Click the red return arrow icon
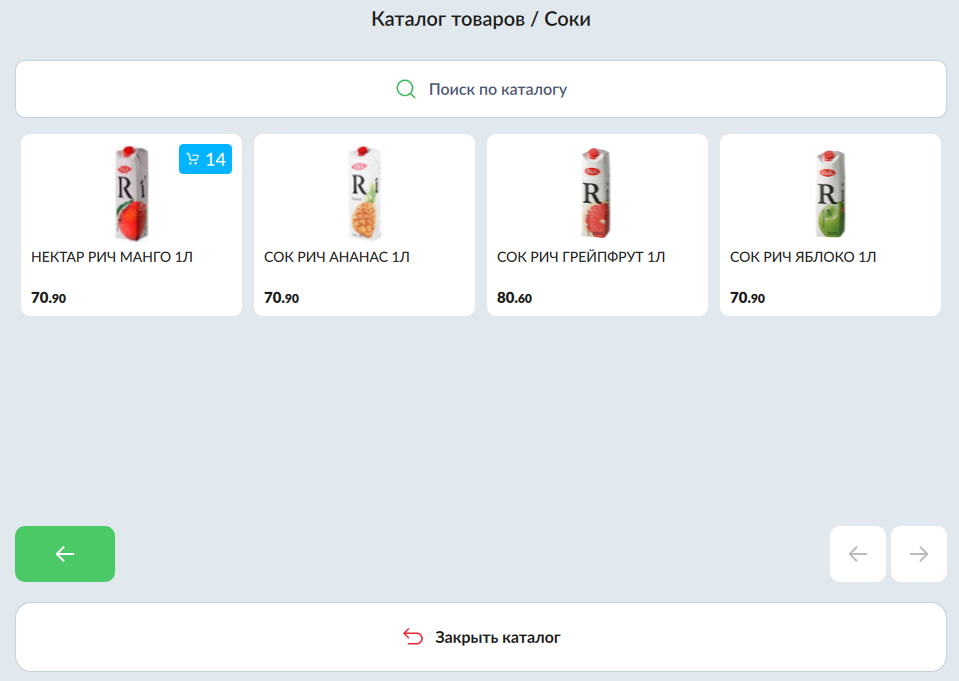 tap(413, 637)
